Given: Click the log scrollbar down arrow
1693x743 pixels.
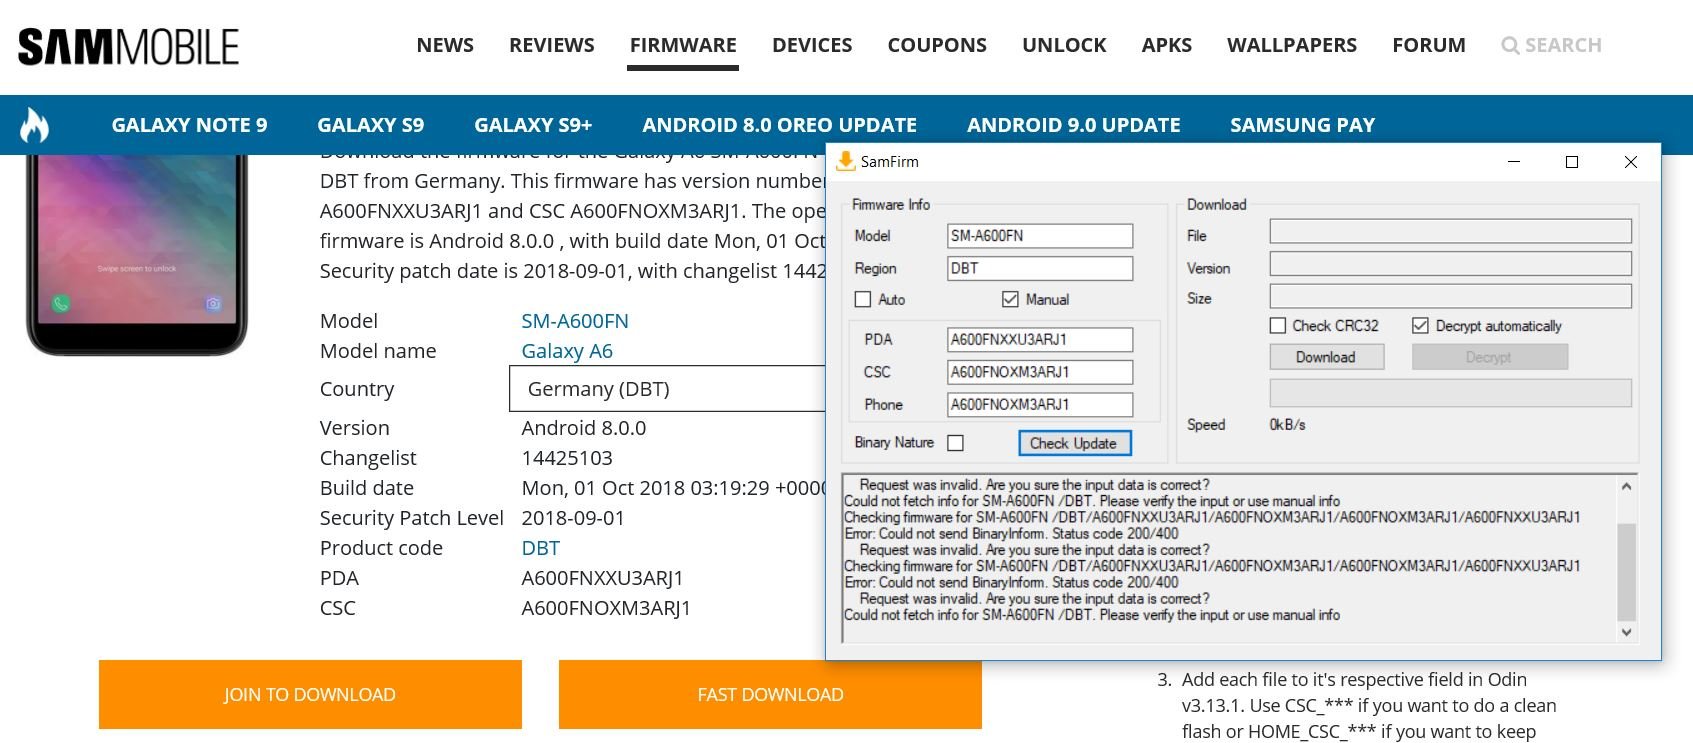Looking at the screenshot, I should pos(1626,632).
